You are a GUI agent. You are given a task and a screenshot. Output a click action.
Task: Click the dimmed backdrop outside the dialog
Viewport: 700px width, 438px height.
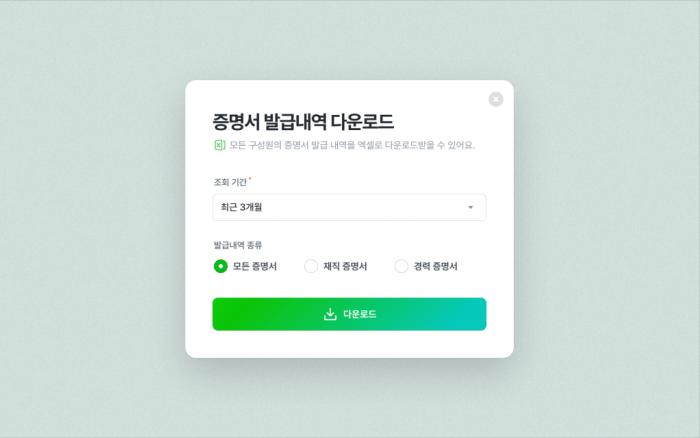[x=89, y=223]
